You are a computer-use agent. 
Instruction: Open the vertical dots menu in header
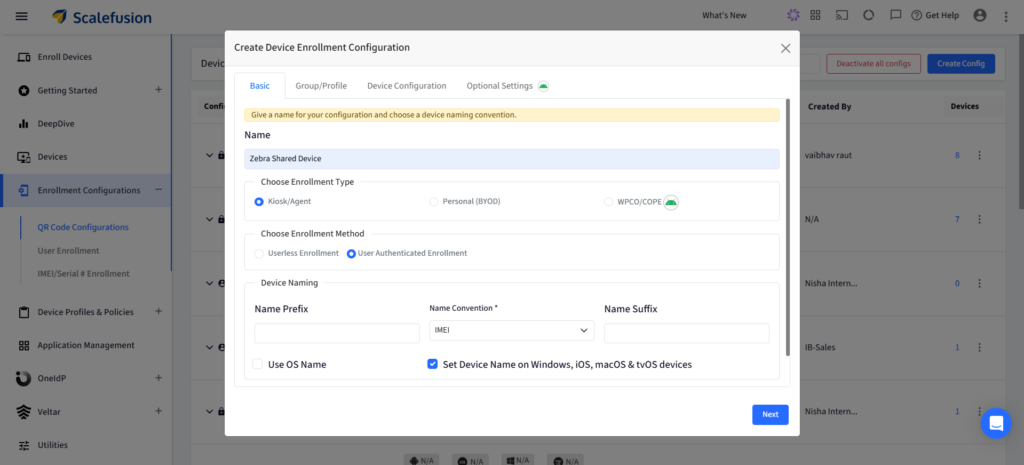[1006, 16]
